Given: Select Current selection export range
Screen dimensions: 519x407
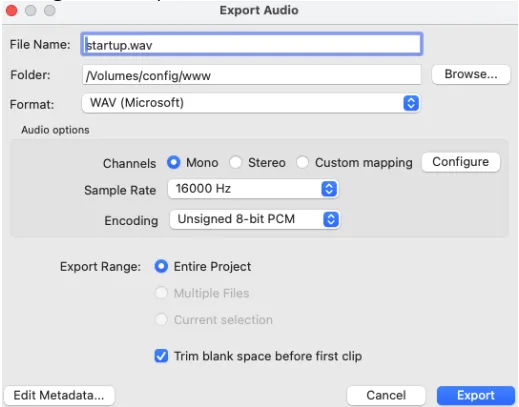Looking at the screenshot, I should [x=161, y=320].
